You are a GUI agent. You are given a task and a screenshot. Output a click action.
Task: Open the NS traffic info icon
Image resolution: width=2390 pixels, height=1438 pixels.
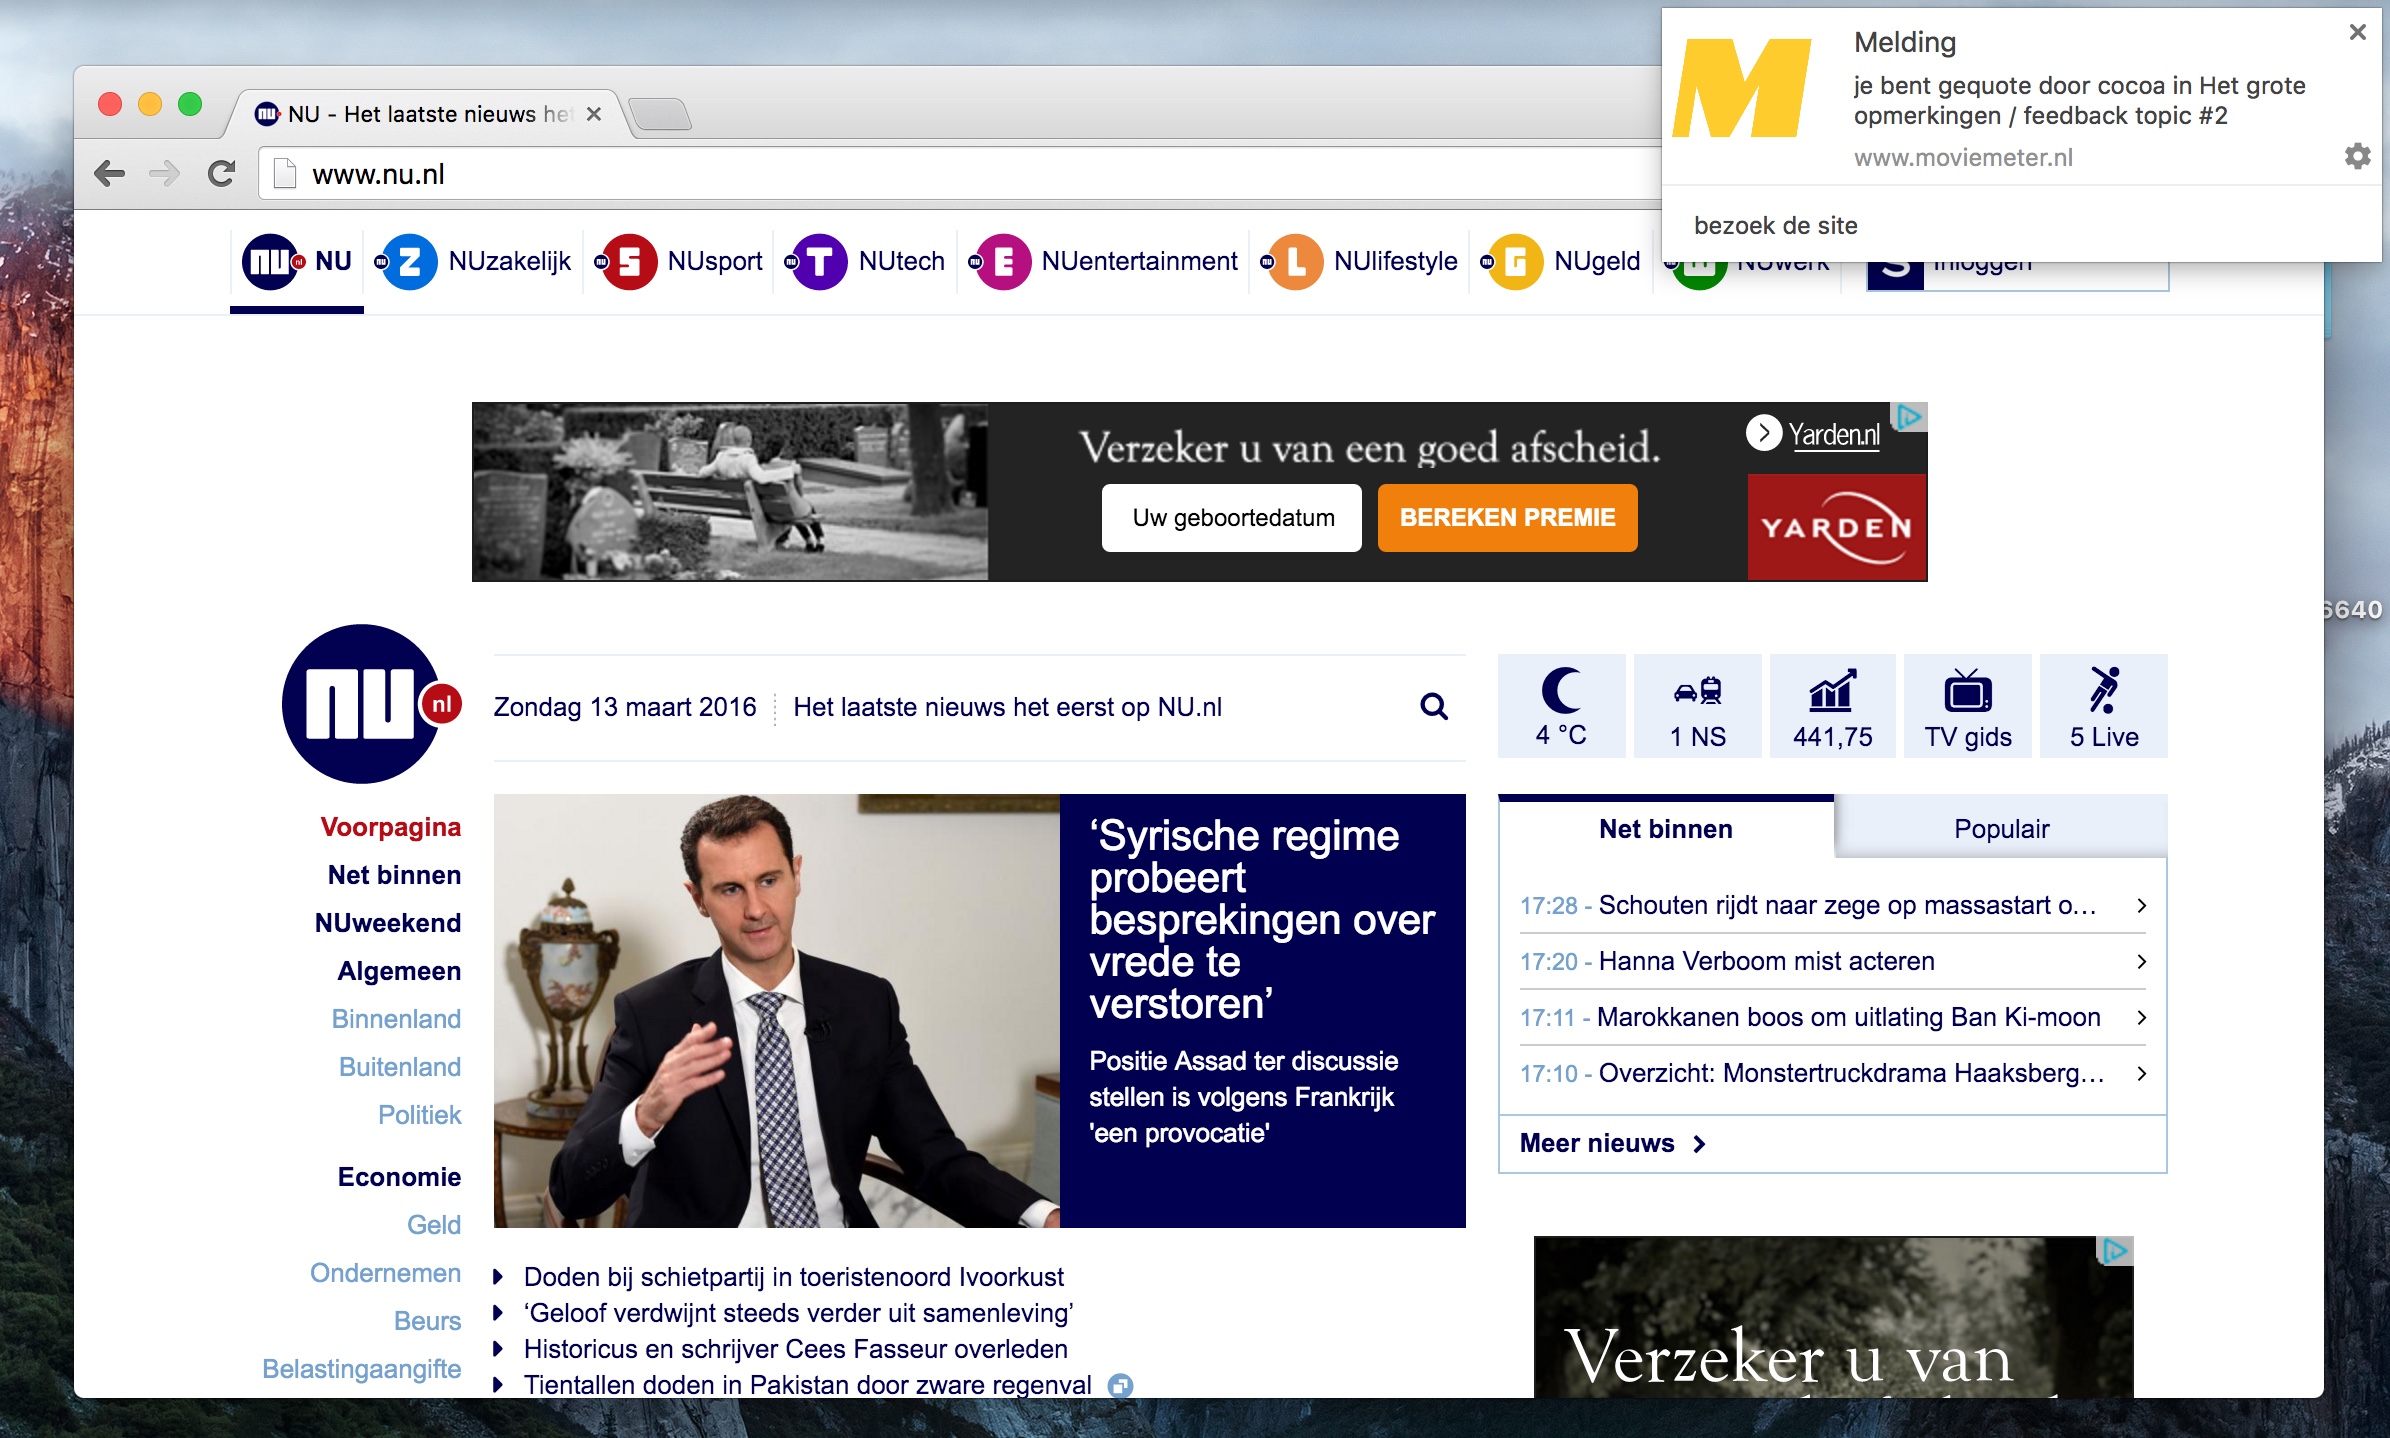point(1697,691)
